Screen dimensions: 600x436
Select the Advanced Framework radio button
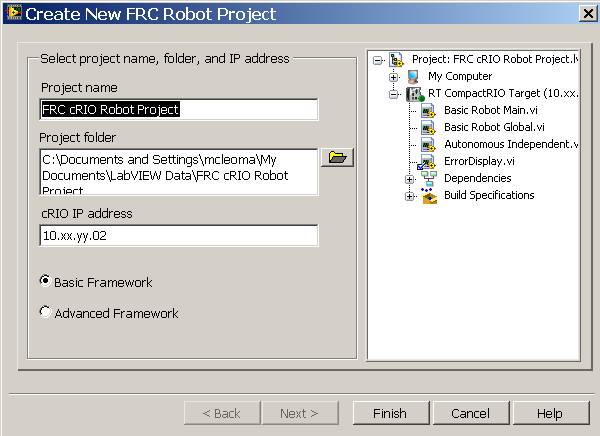point(45,312)
